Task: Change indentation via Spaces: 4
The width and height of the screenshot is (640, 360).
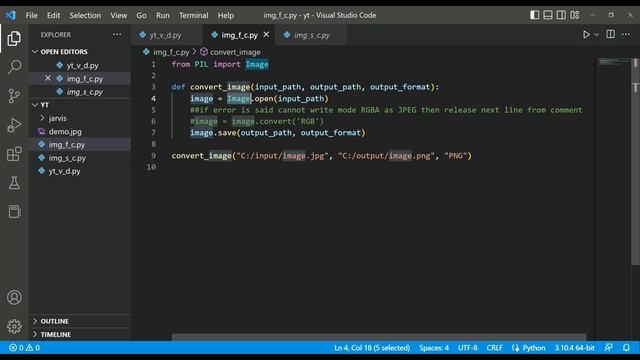Action: pos(434,348)
